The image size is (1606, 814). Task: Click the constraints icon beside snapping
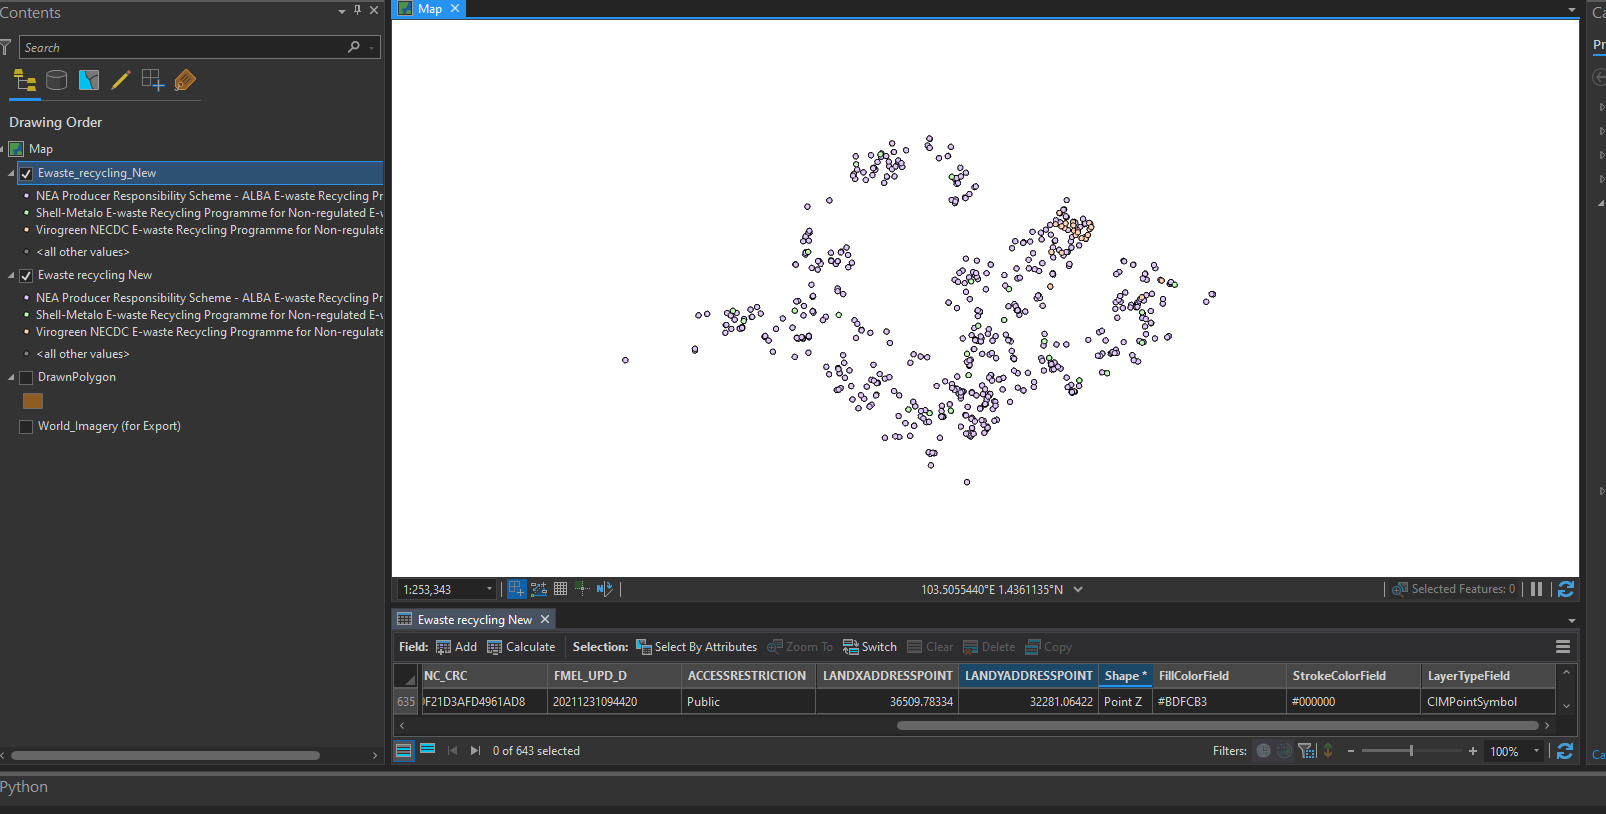click(x=539, y=589)
